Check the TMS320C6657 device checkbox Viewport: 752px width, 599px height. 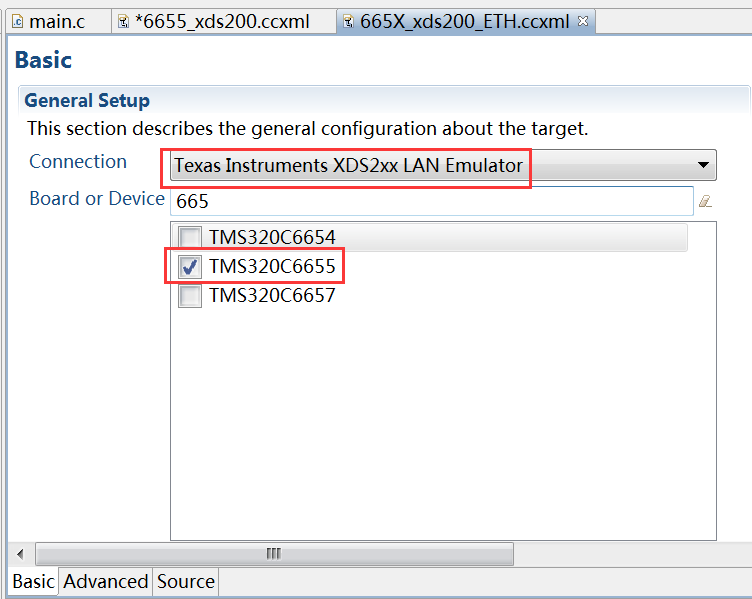coord(190,296)
